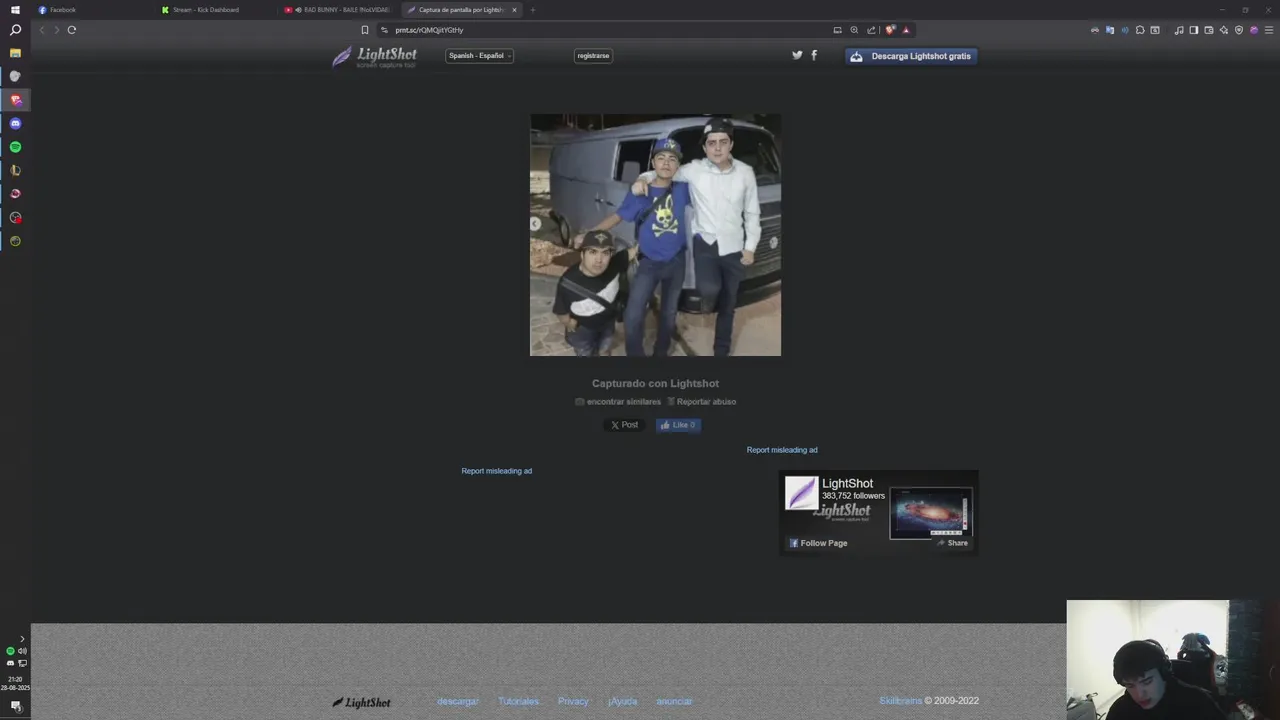Go forward to the next page
This screenshot has height=720, width=1280.
coord(57,30)
